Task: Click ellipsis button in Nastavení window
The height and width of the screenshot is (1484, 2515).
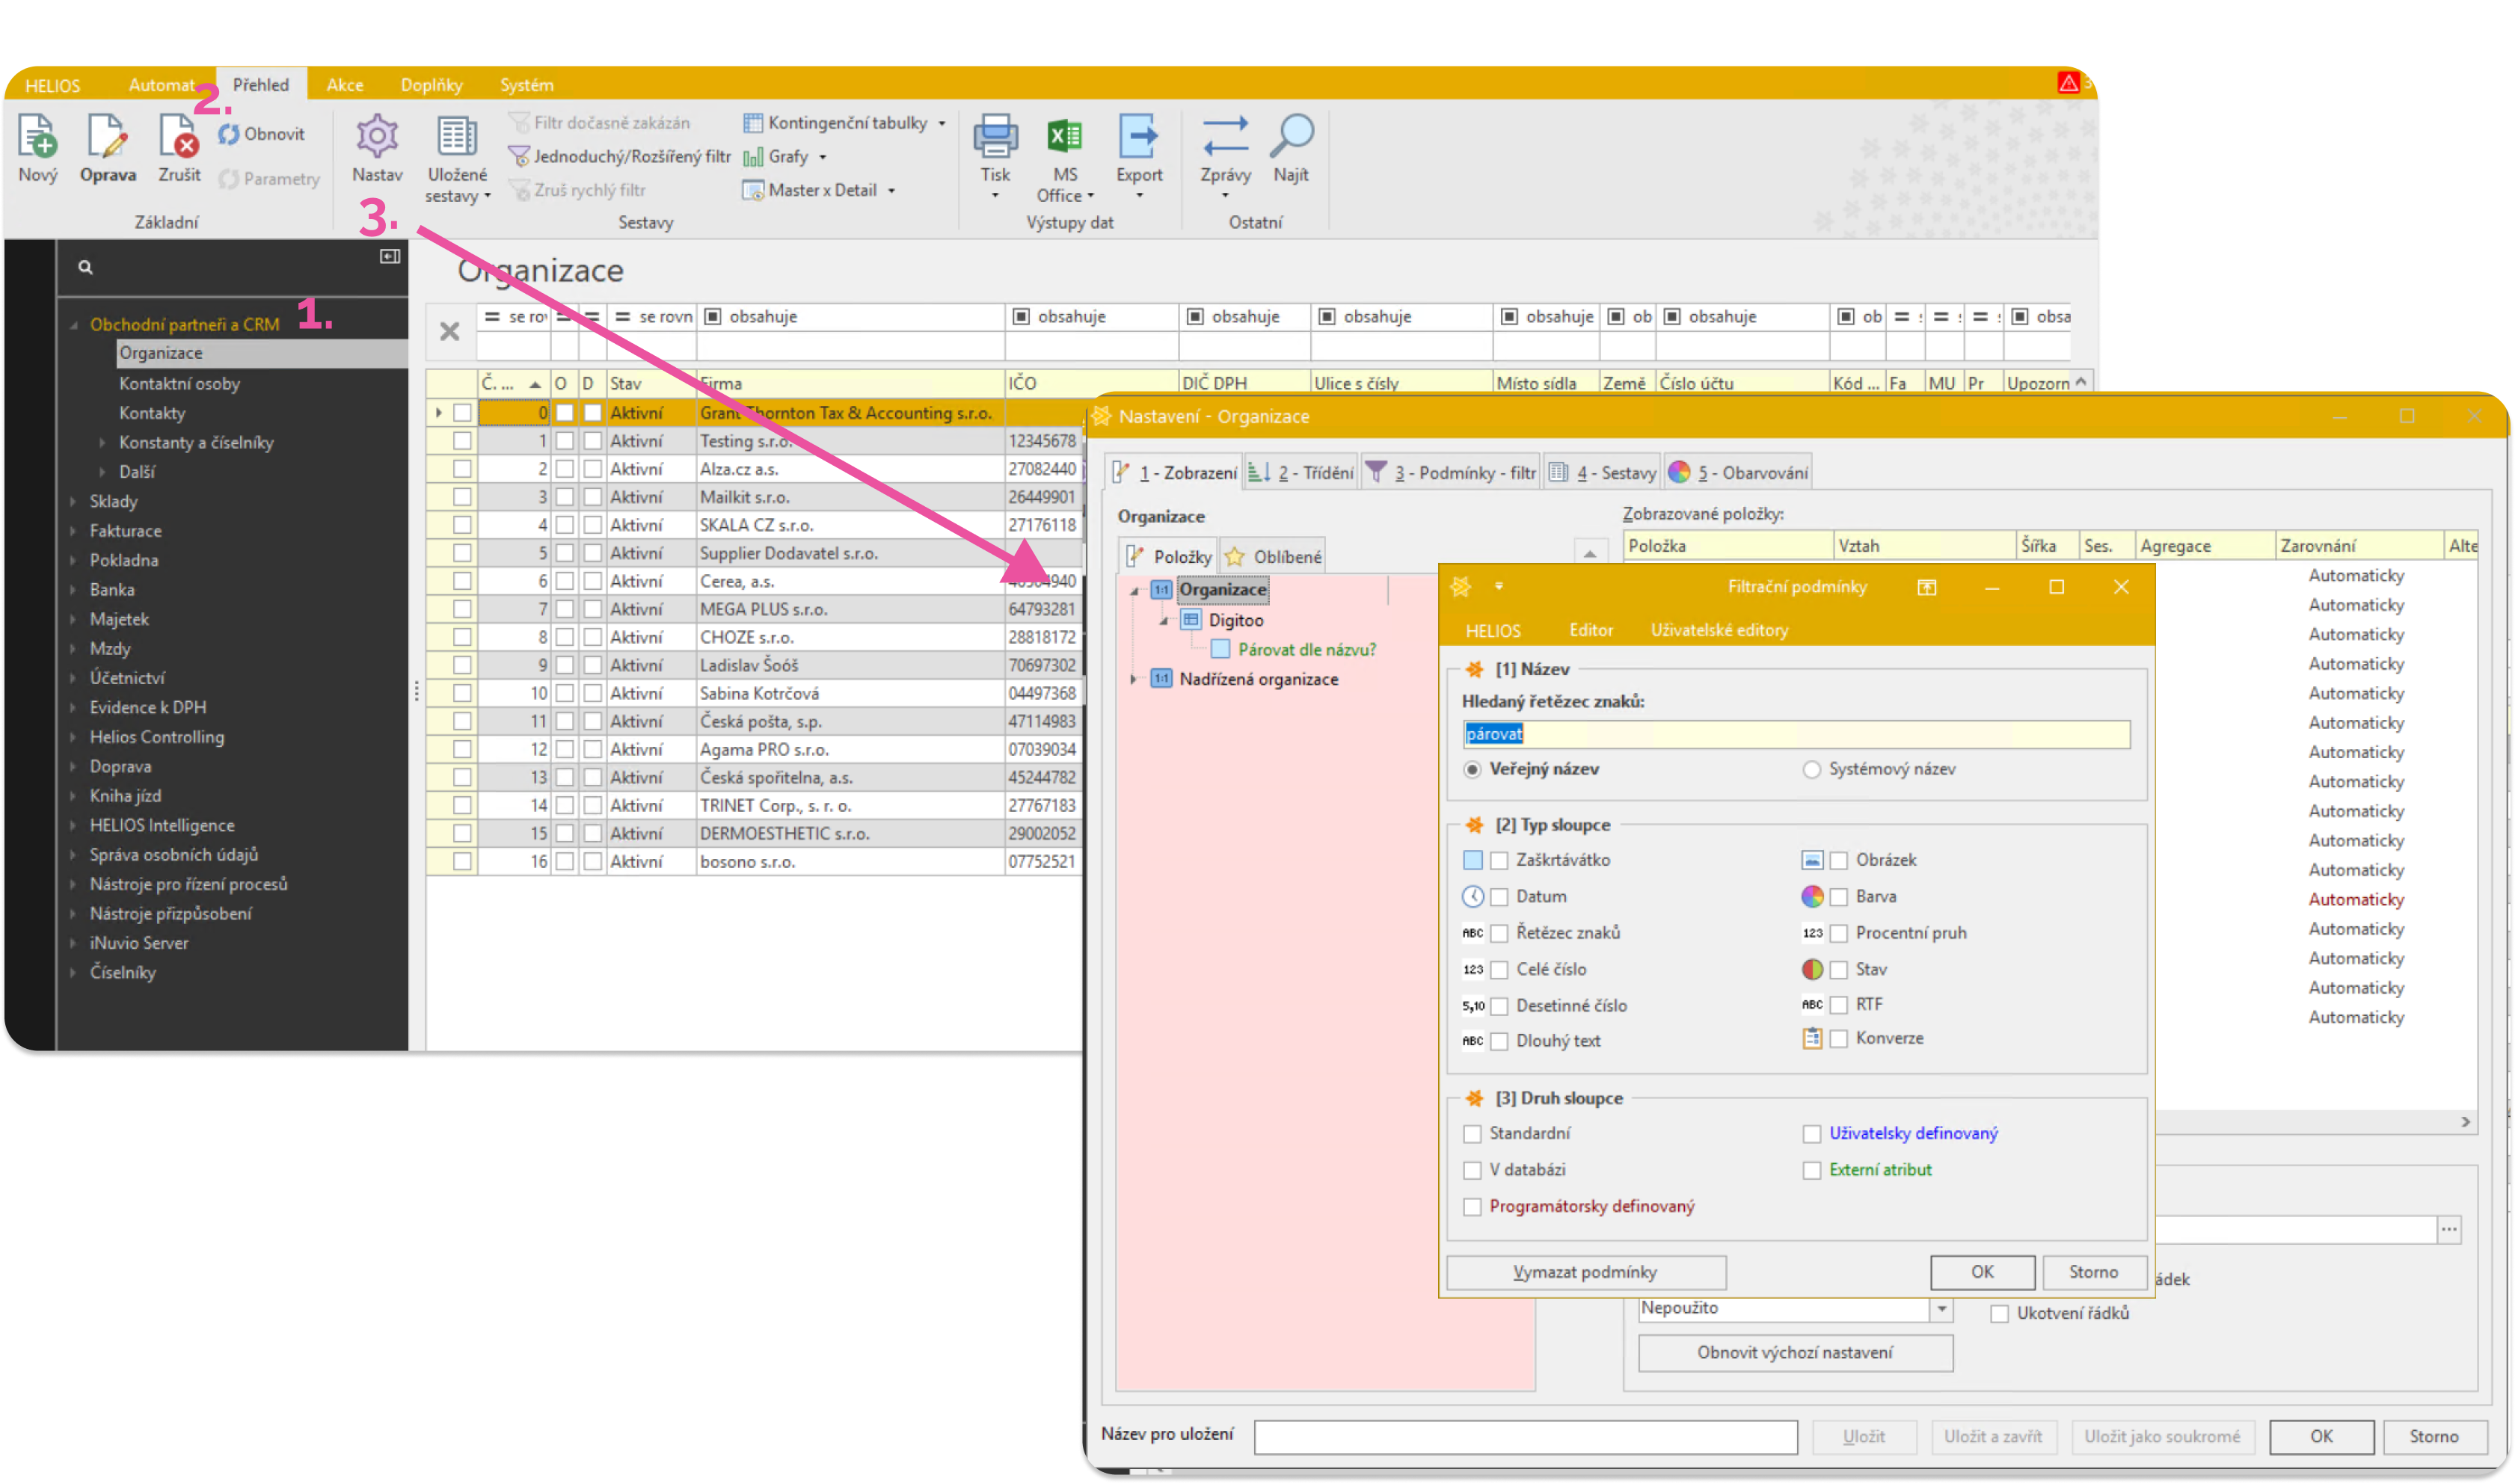Action: tap(2448, 1229)
